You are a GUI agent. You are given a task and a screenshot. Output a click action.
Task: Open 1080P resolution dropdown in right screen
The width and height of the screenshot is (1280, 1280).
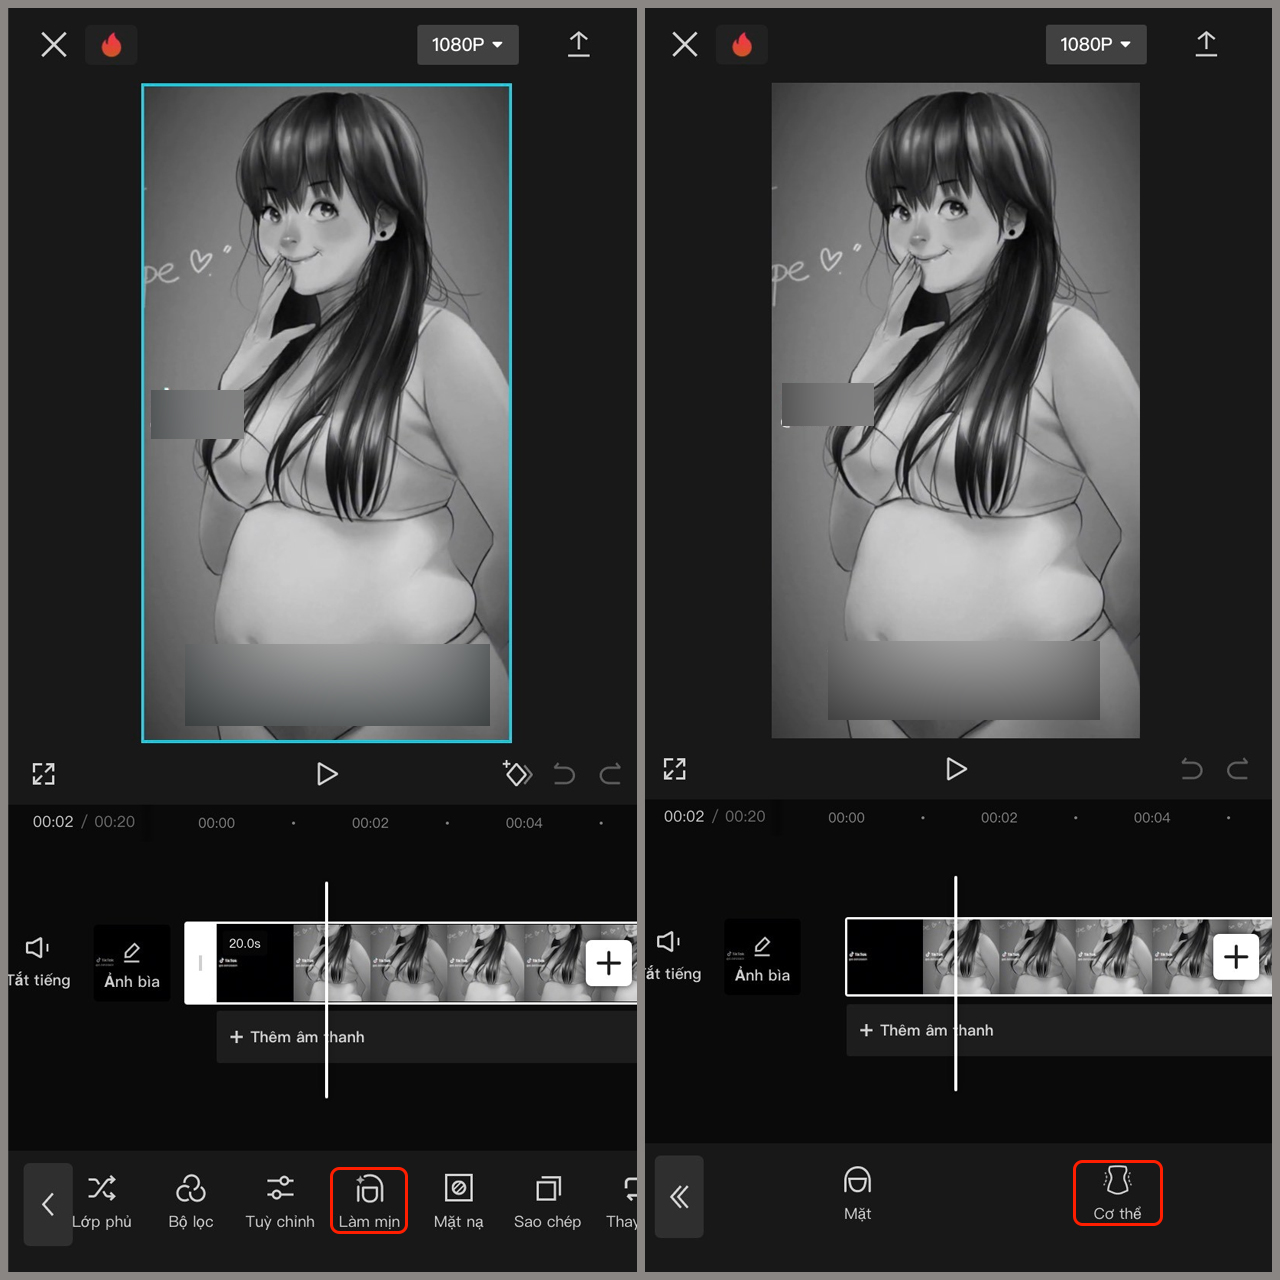[x=1096, y=45]
